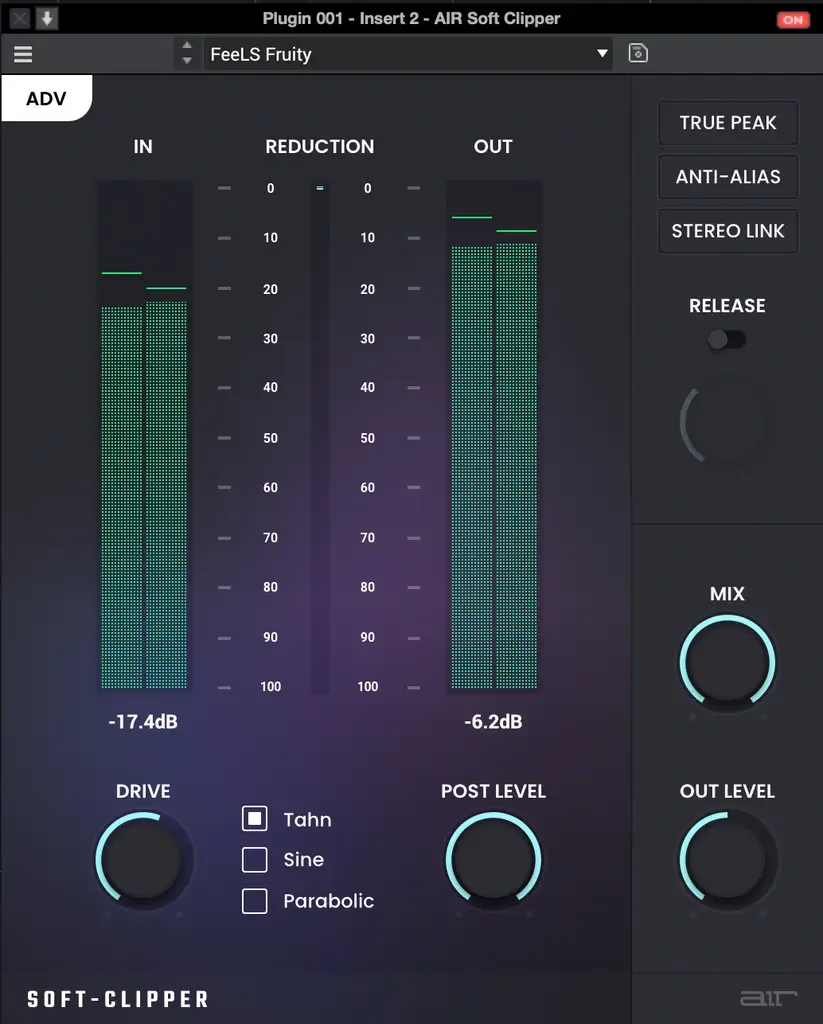
Task: Open the FeeLS Fruity preset dropdown
Action: click(408, 54)
